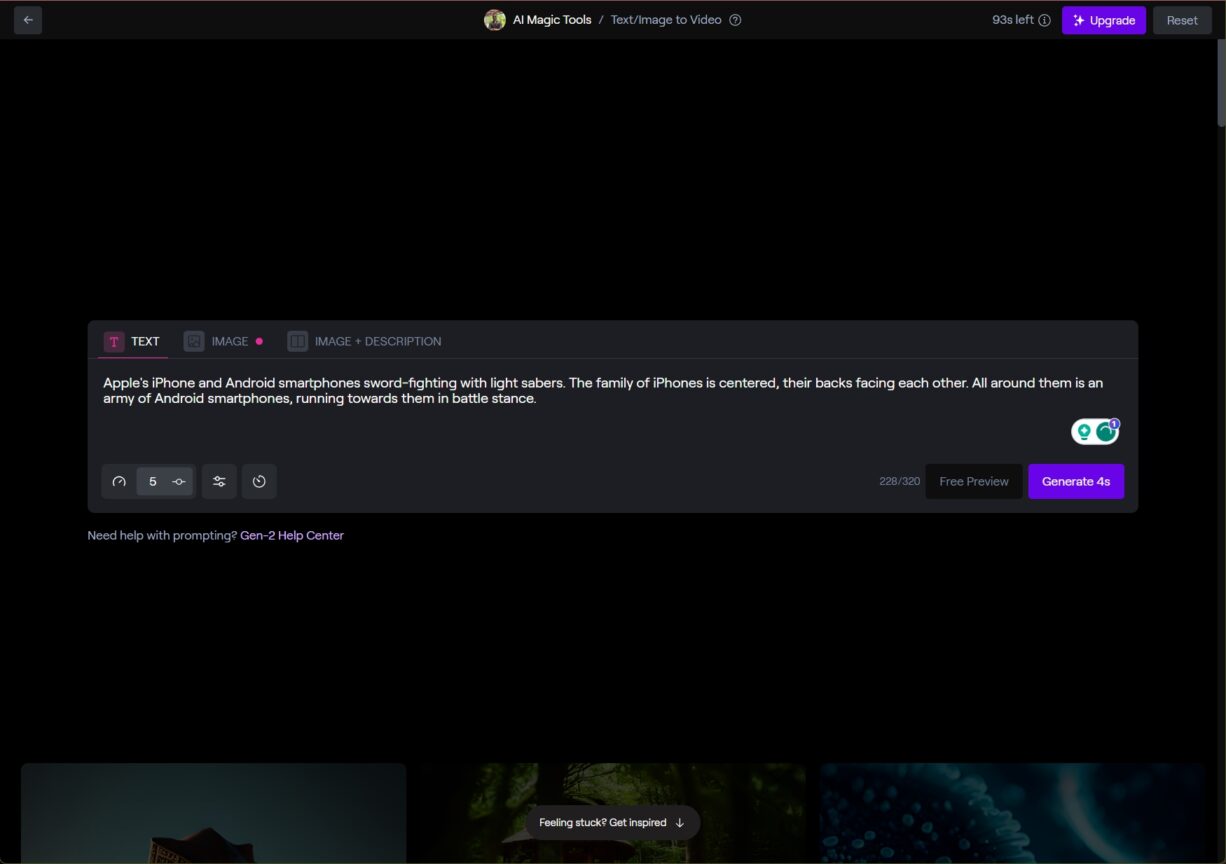Click the general motion speedometer icon
The height and width of the screenshot is (864, 1226).
tap(119, 482)
